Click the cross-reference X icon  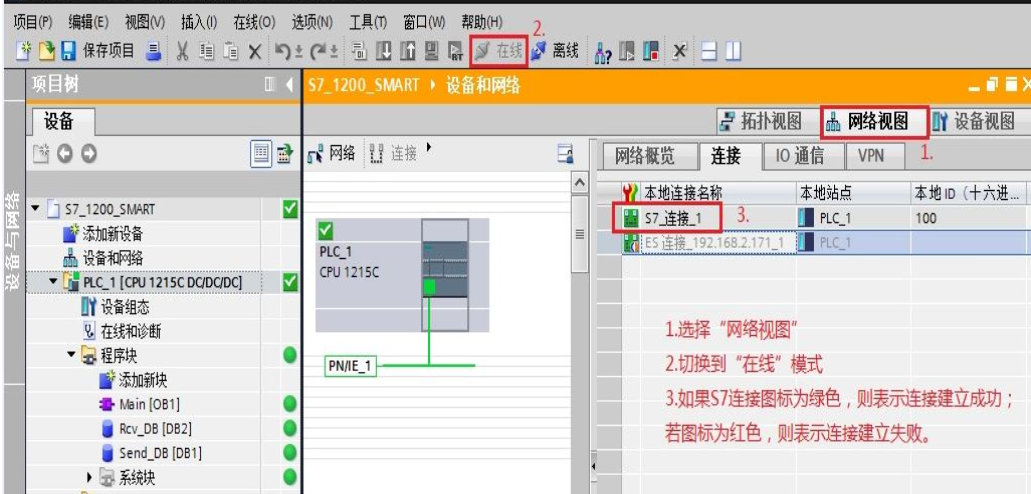click(x=680, y=51)
